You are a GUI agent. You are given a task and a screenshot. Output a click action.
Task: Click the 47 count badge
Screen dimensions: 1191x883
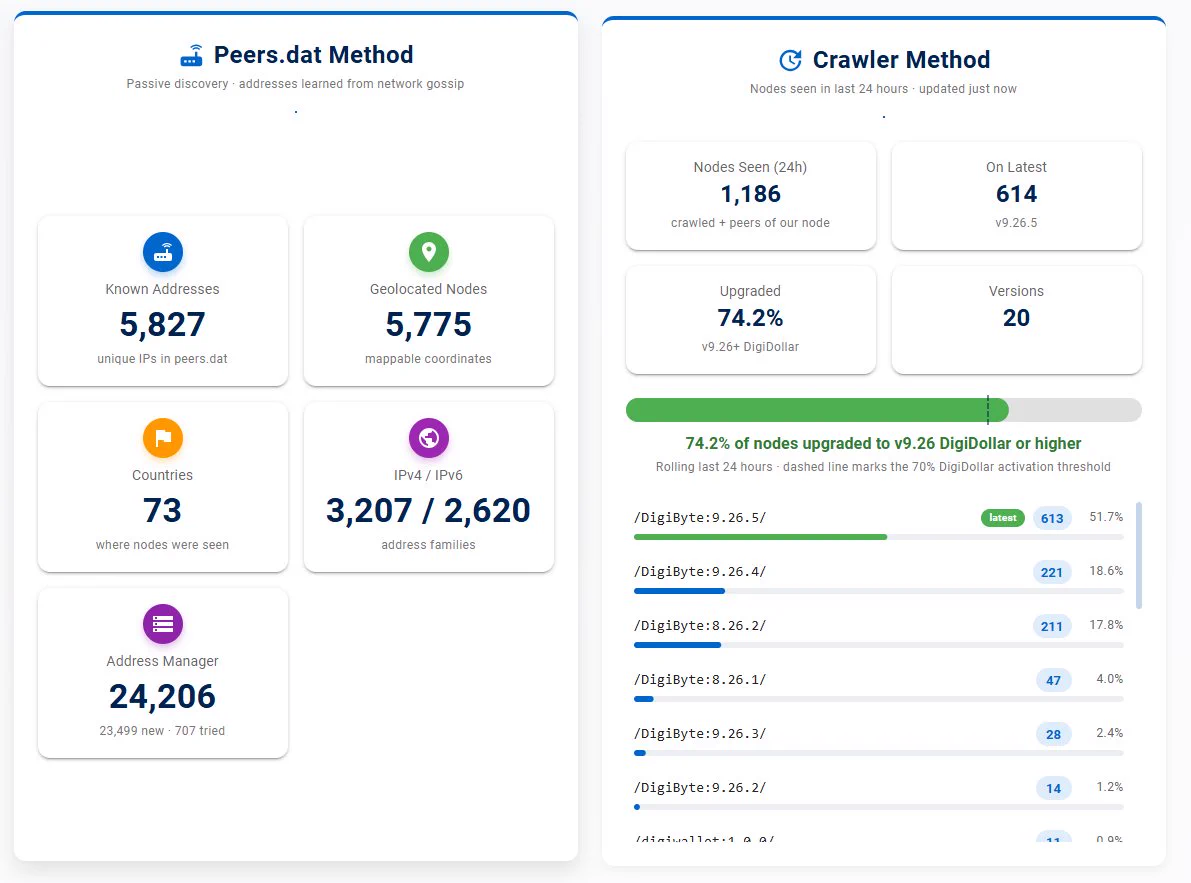pyautogui.click(x=1054, y=680)
